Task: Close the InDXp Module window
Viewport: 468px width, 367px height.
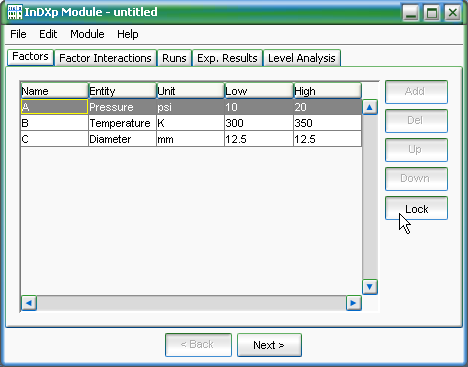Action: click(453, 13)
